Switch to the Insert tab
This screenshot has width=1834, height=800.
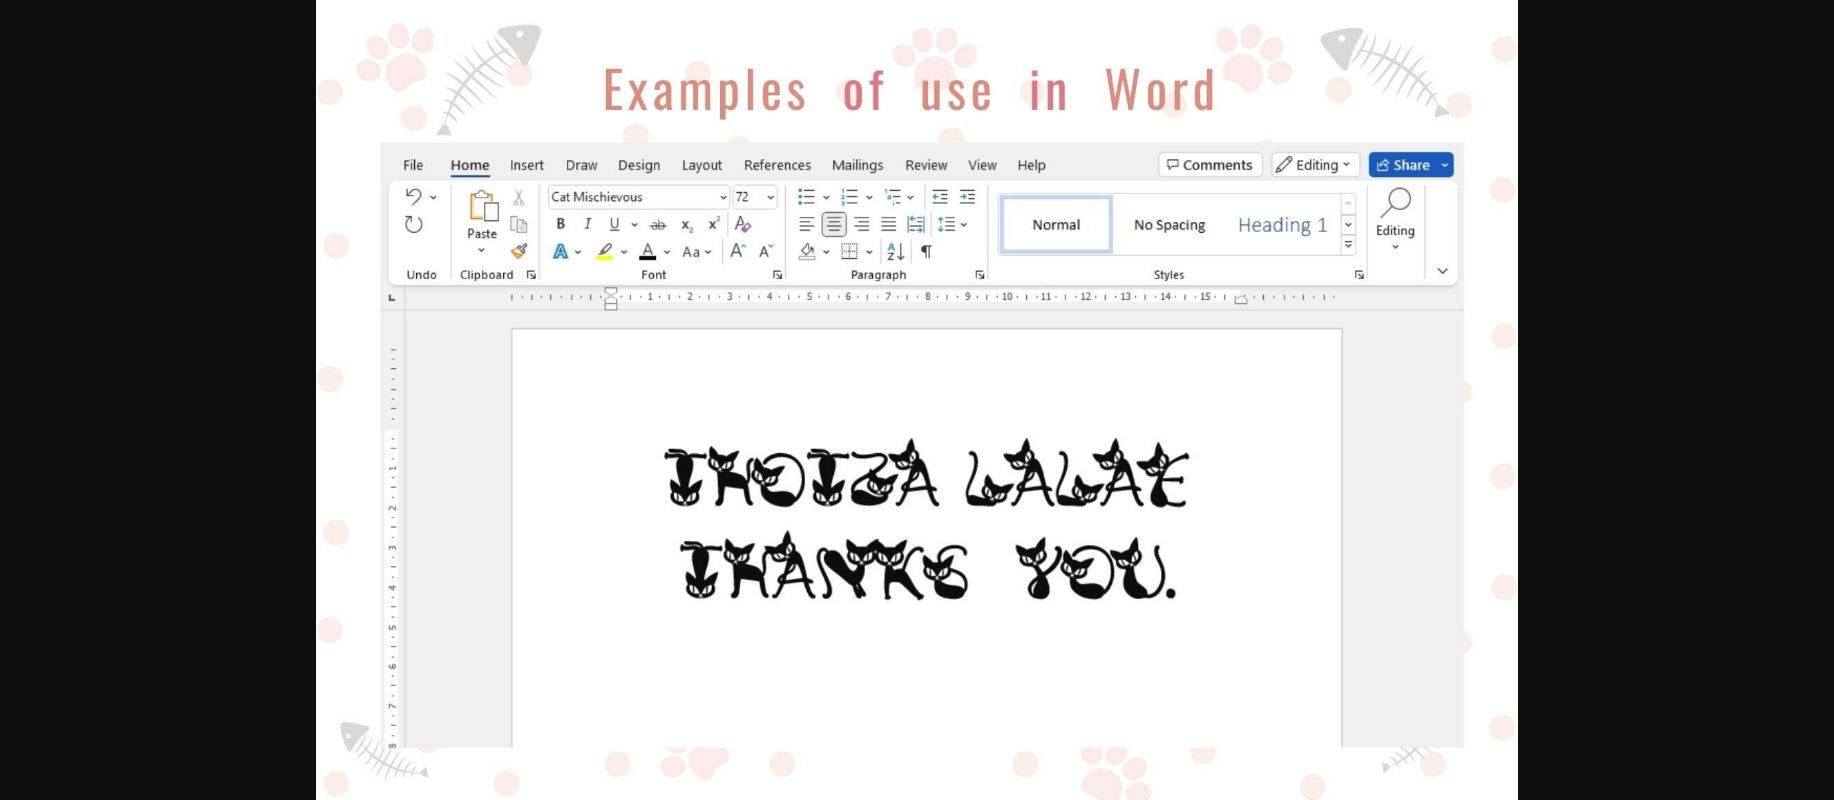(x=527, y=165)
